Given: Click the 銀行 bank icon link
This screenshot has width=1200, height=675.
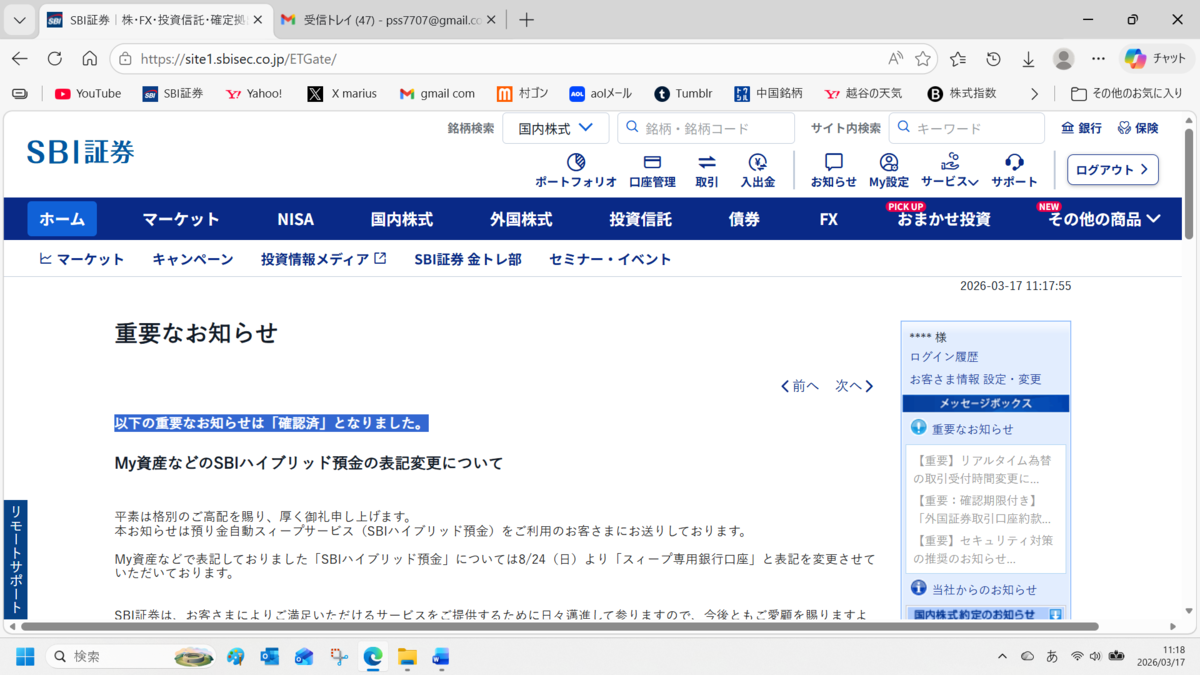Looking at the screenshot, I should click(x=1081, y=128).
